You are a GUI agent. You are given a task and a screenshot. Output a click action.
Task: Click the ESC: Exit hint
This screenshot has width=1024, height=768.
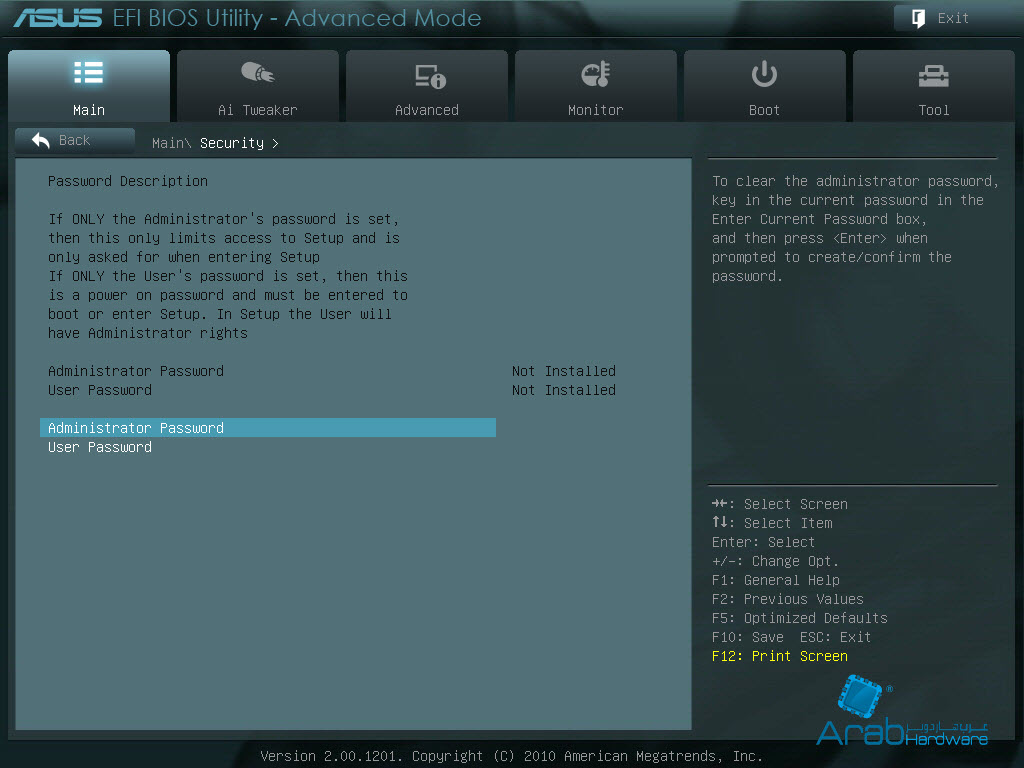[835, 637]
